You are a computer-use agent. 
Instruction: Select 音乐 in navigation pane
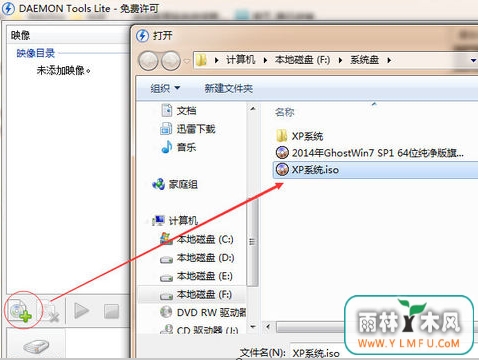click(x=179, y=147)
